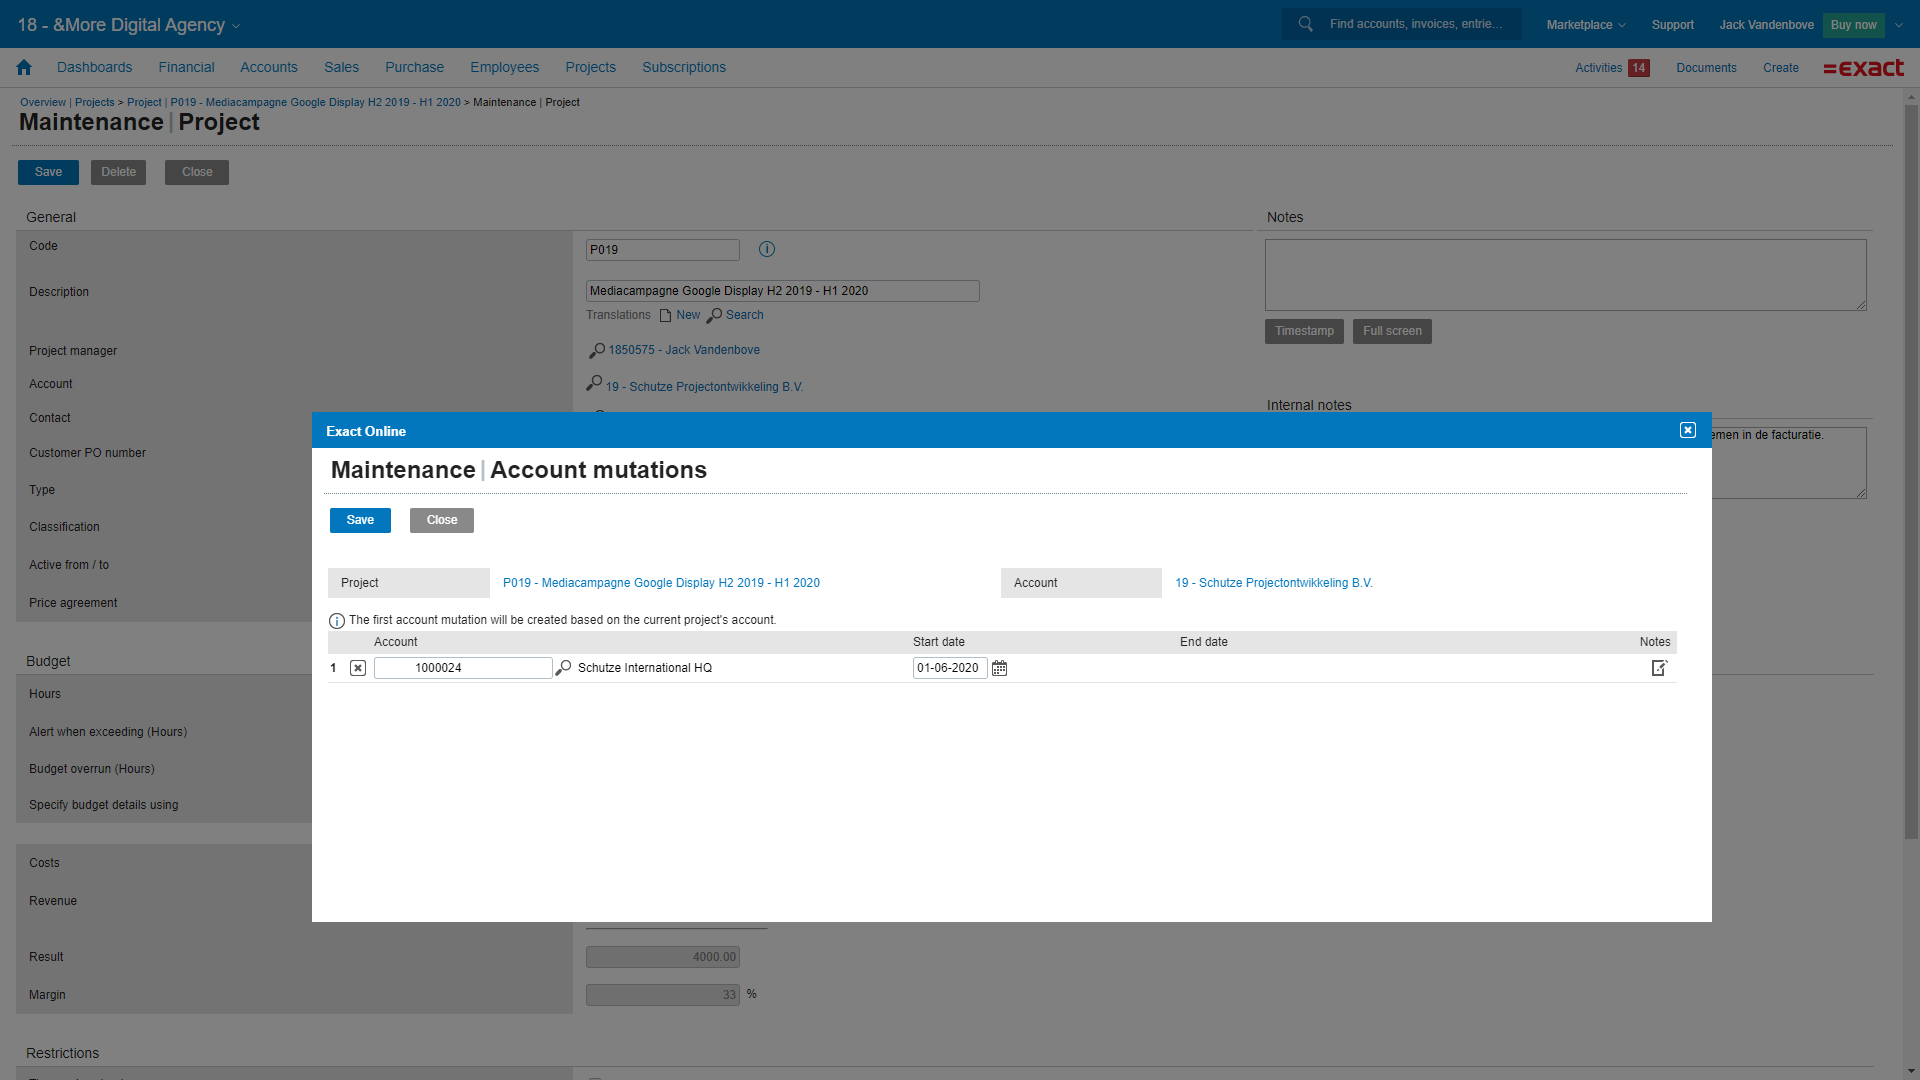Click Jack Vandenbove user name
The image size is (1920, 1080).
click(x=1766, y=25)
